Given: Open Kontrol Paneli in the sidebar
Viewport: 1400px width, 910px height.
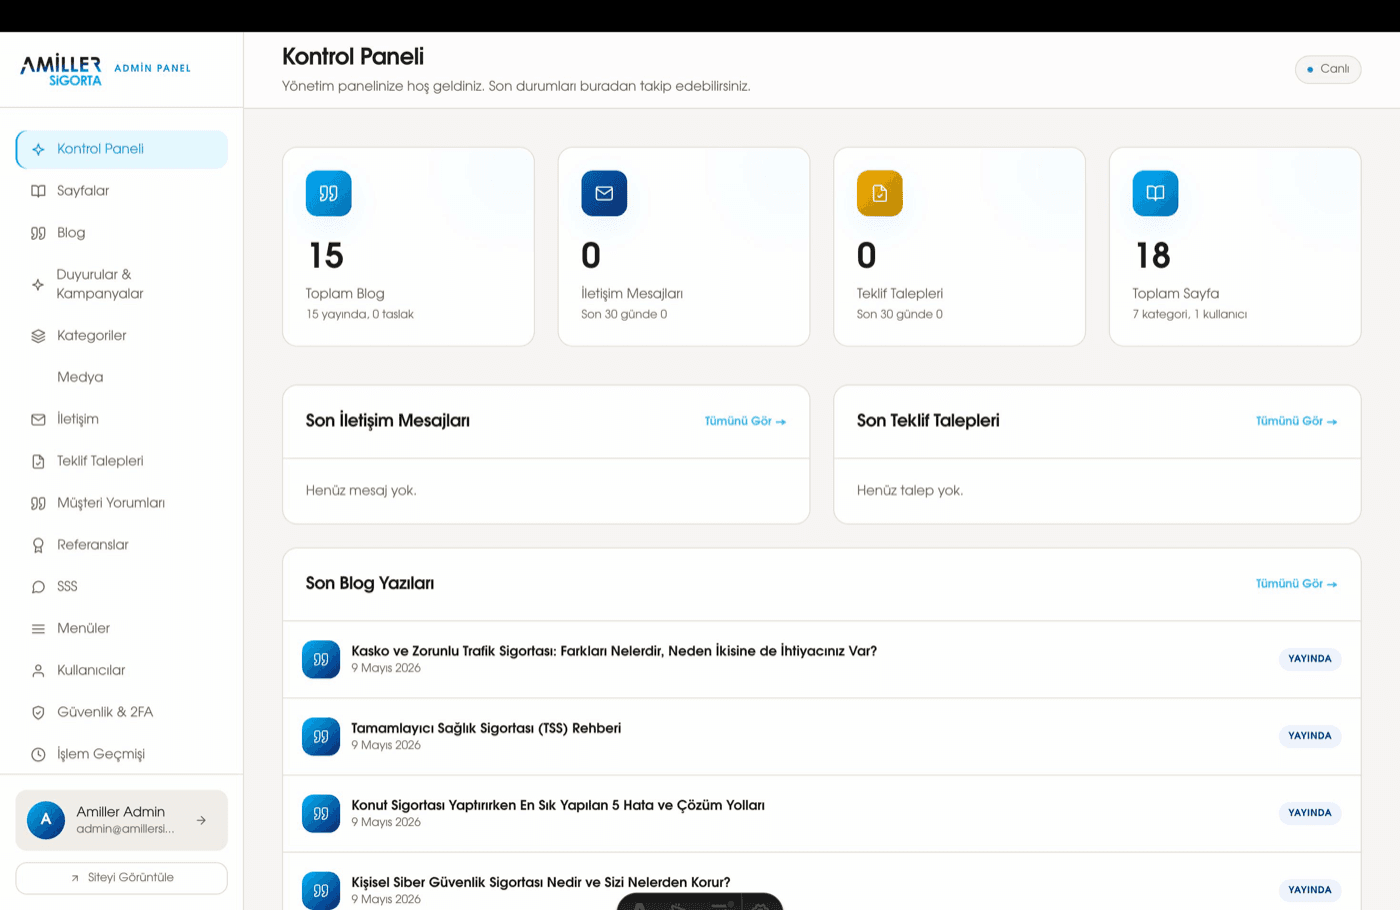Looking at the screenshot, I should point(122,149).
